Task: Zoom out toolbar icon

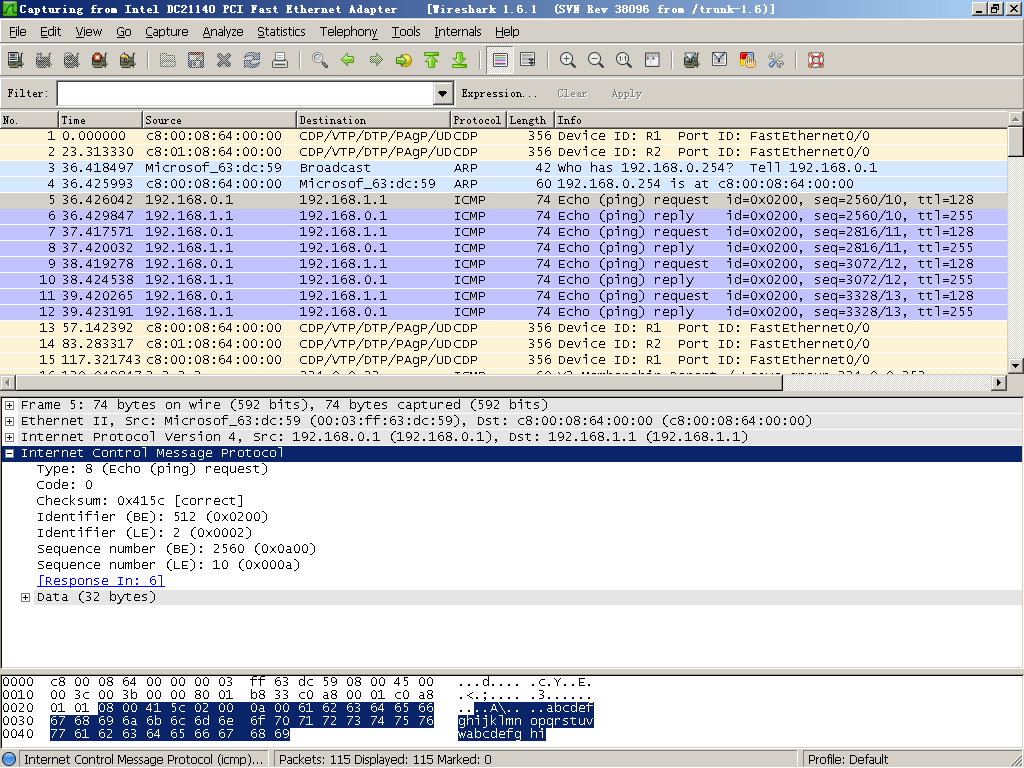Action: pos(596,61)
